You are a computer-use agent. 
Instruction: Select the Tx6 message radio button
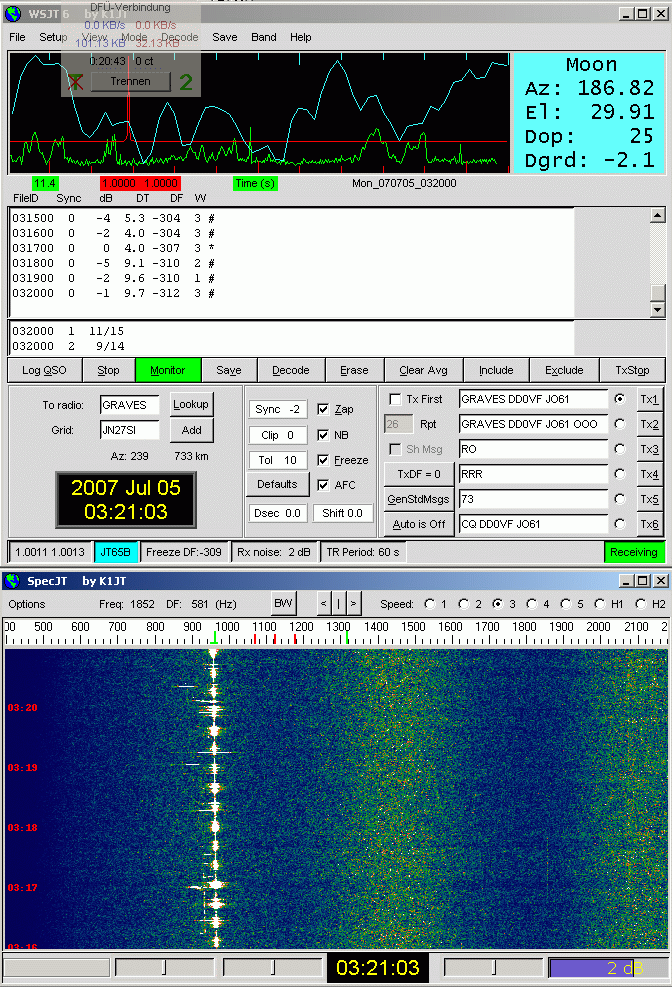click(x=620, y=524)
